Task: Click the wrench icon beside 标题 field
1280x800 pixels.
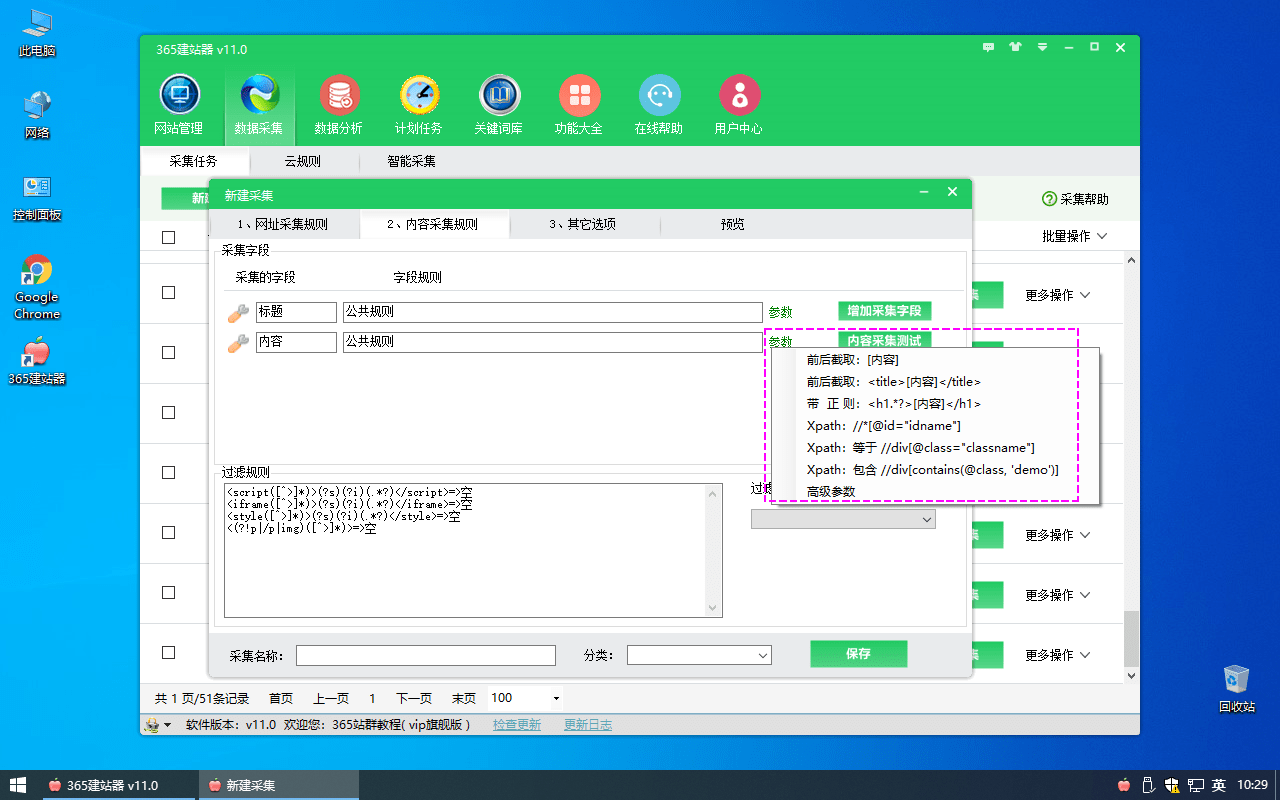Action: click(x=238, y=313)
